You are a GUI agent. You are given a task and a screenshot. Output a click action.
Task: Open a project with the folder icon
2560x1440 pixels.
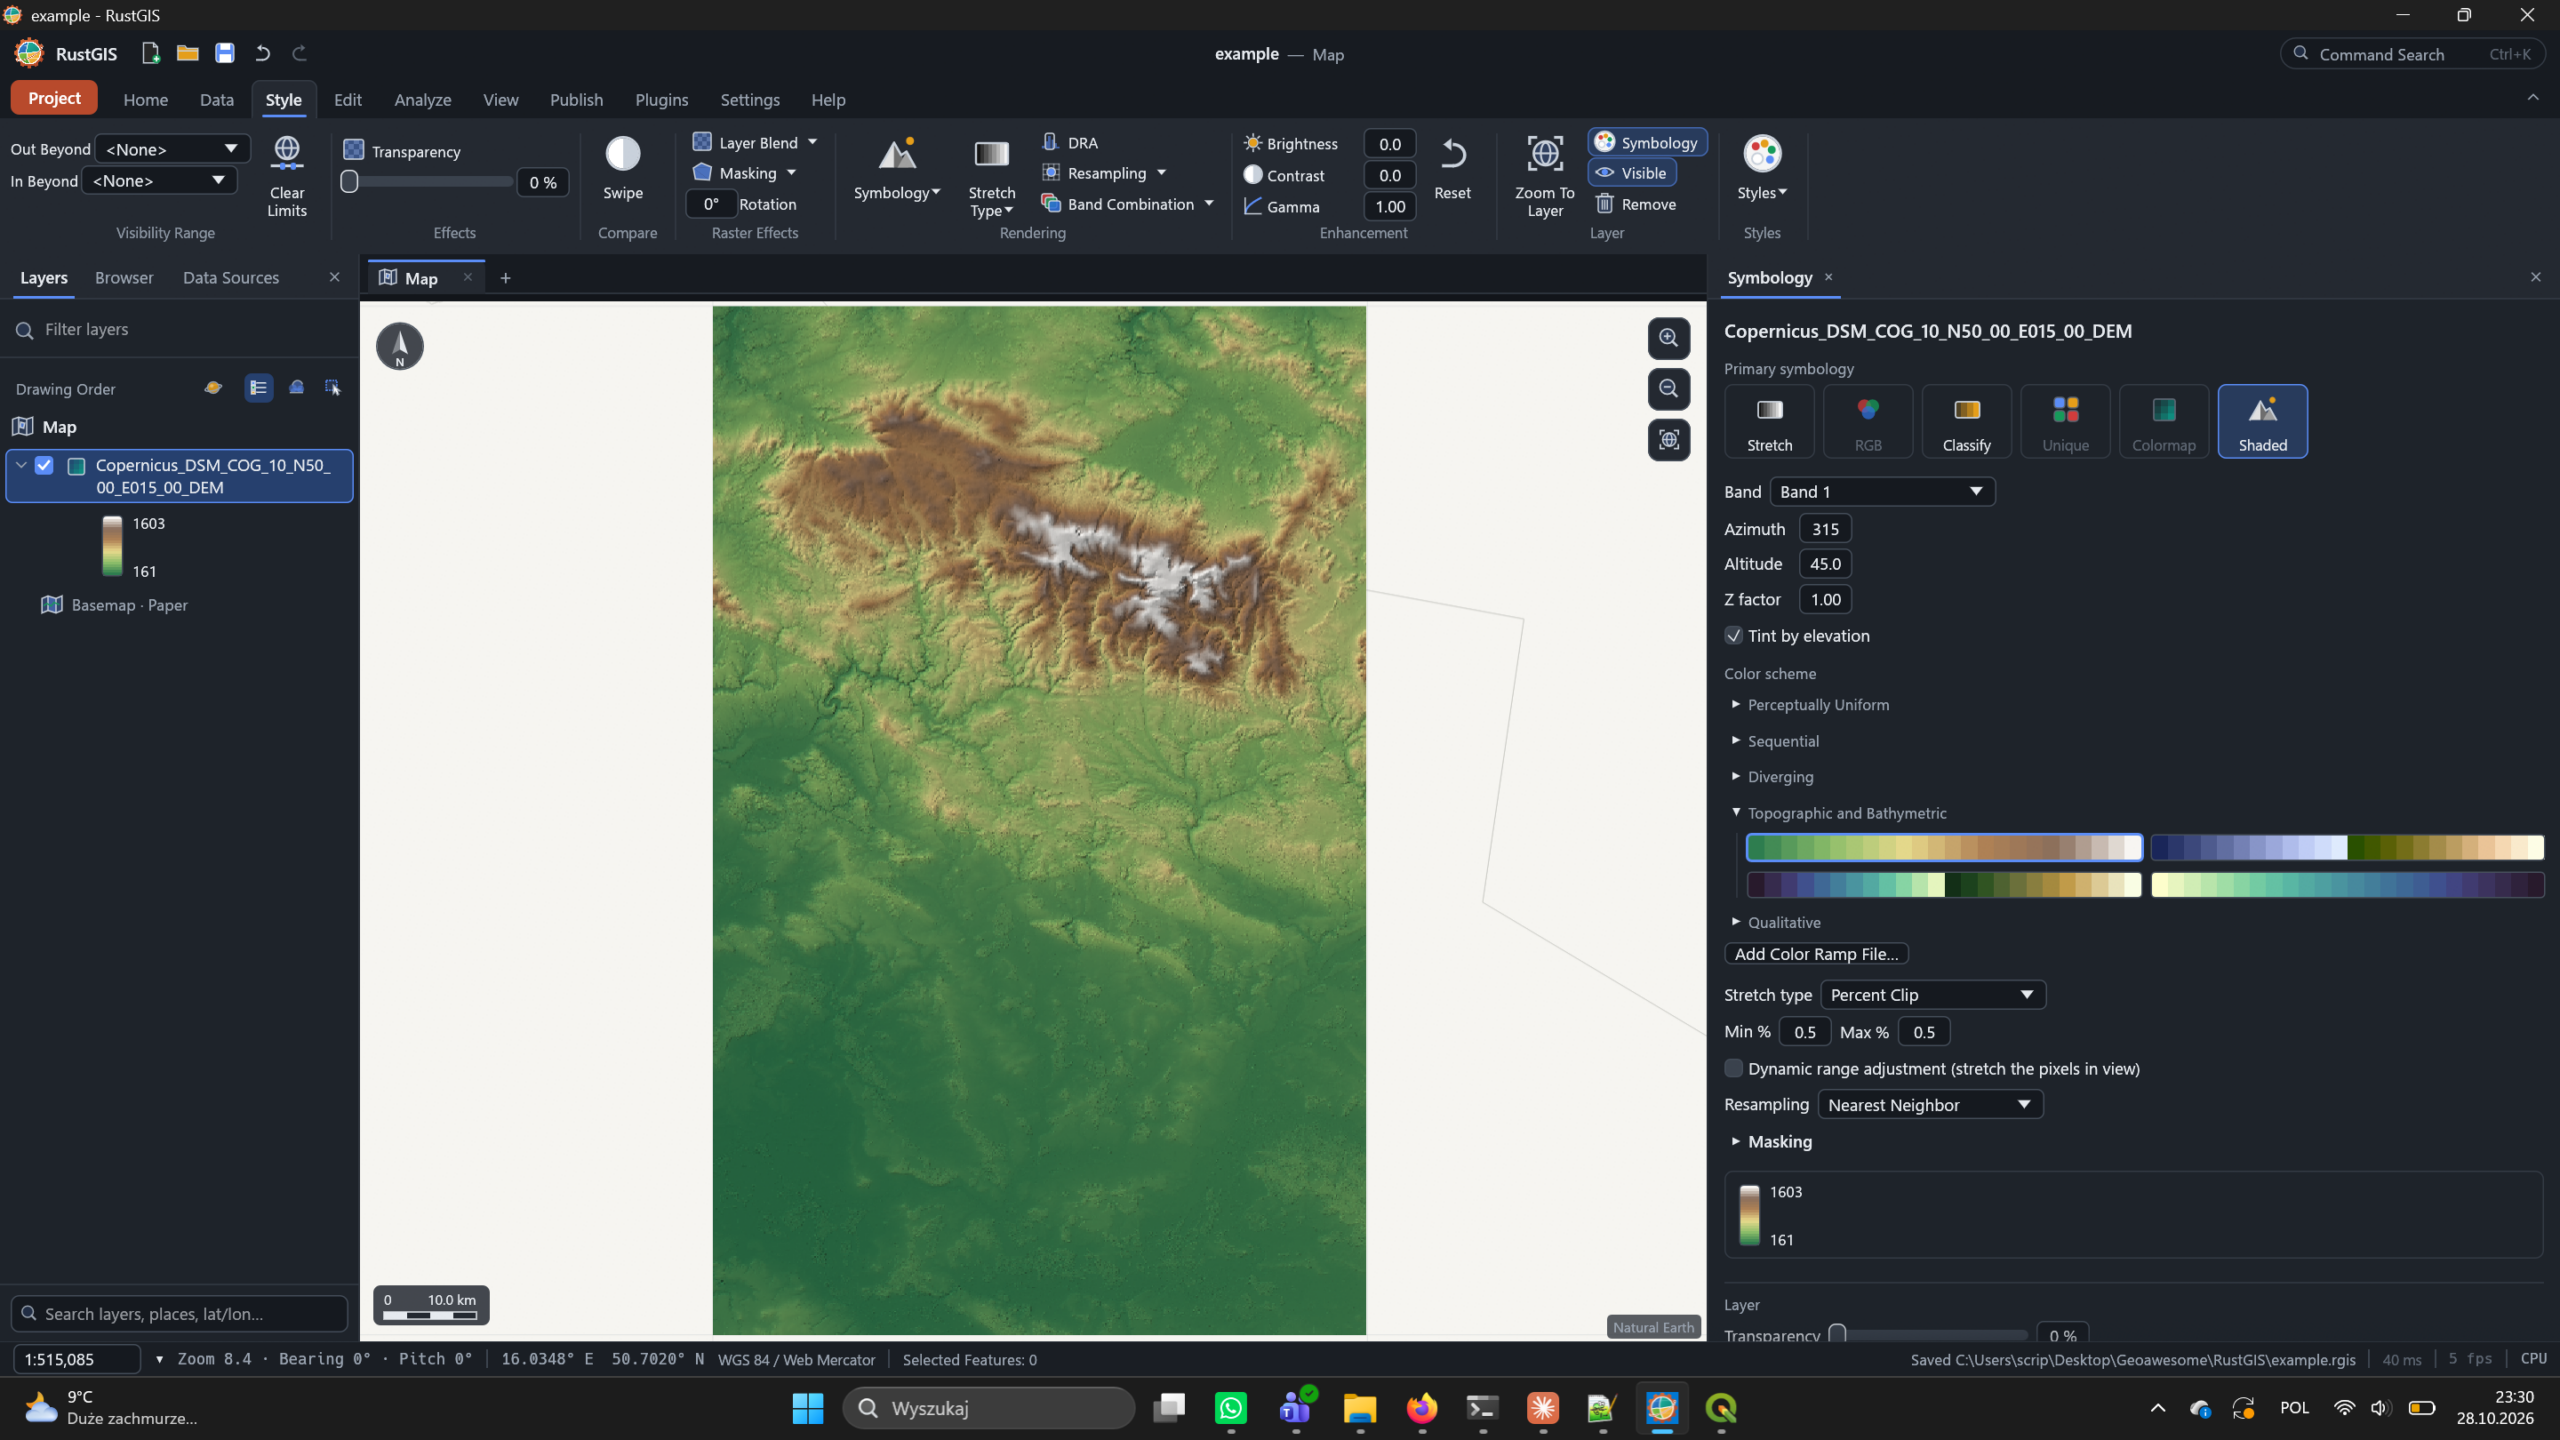click(x=187, y=53)
